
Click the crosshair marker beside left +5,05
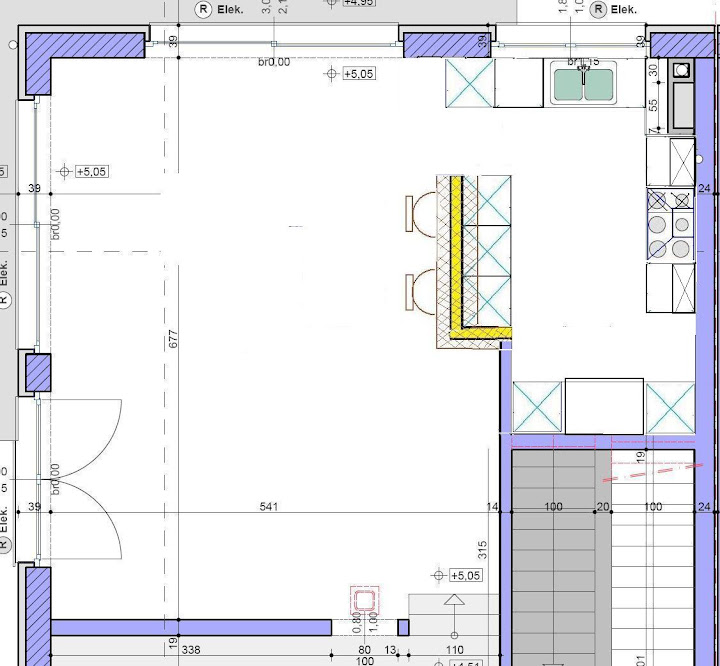click(x=64, y=171)
